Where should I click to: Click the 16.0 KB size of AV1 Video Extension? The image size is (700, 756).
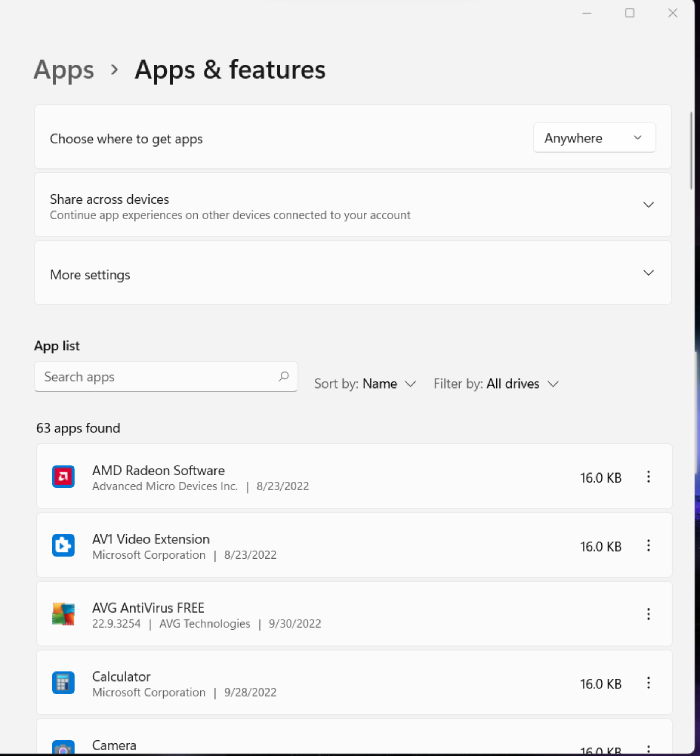[601, 546]
